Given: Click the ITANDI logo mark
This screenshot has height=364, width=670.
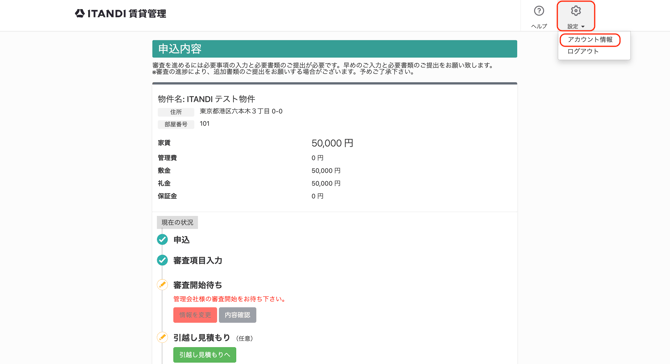Looking at the screenshot, I should pyautogui.click(x=79, y=14).
